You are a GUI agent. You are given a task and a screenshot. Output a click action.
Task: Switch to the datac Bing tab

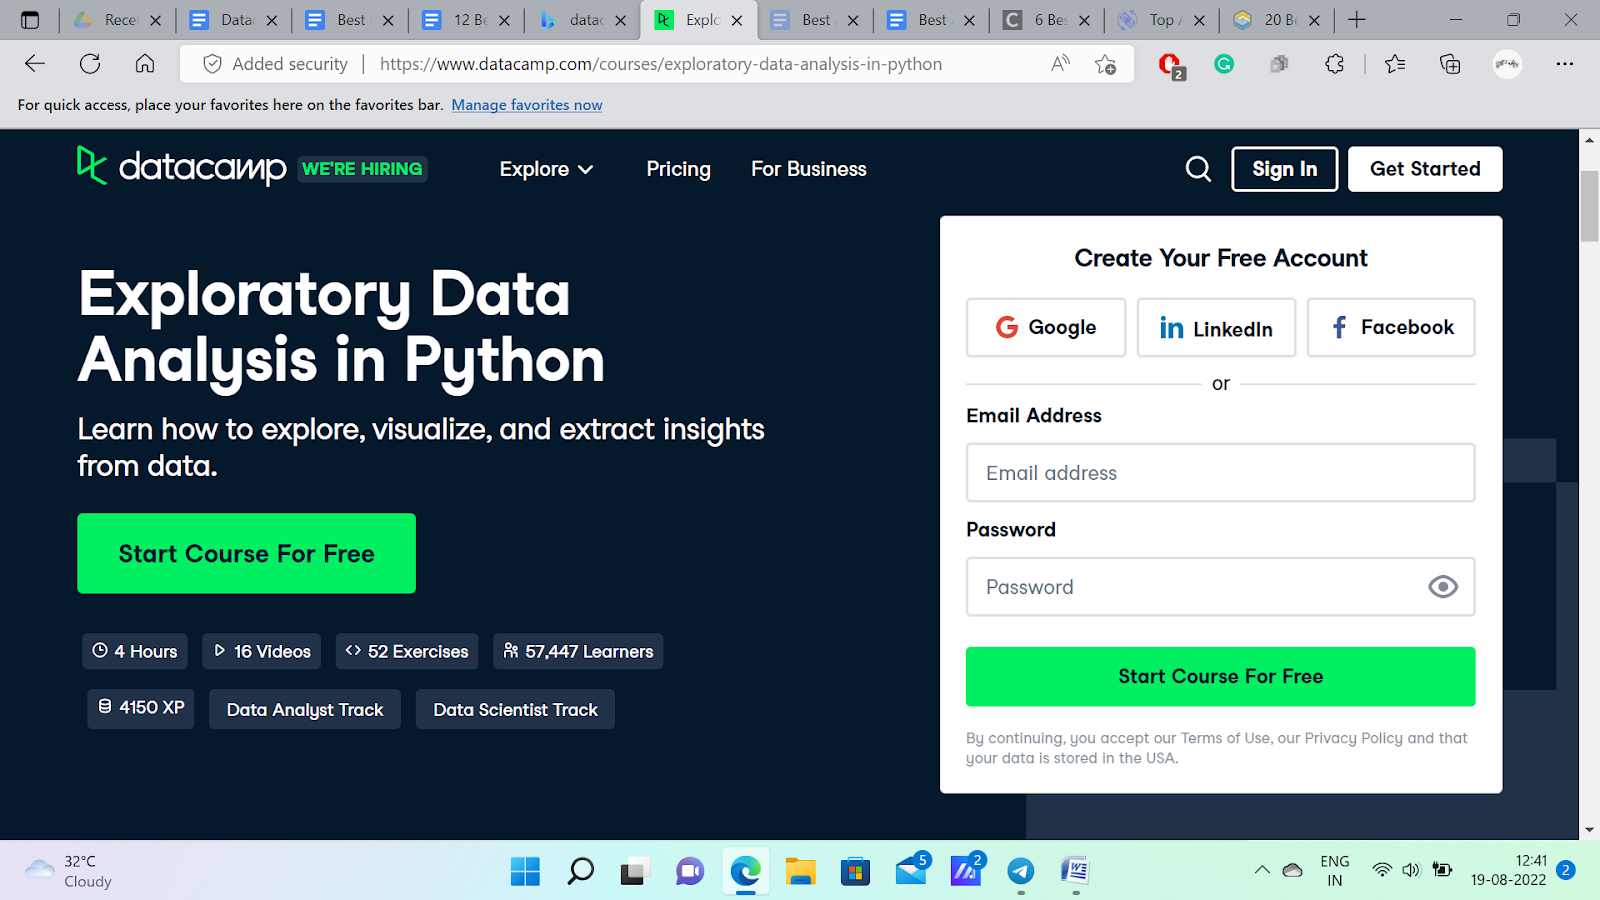coord(584,20)
